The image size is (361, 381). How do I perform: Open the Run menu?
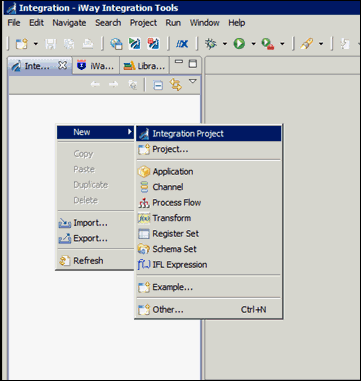(x=173, y=23)
